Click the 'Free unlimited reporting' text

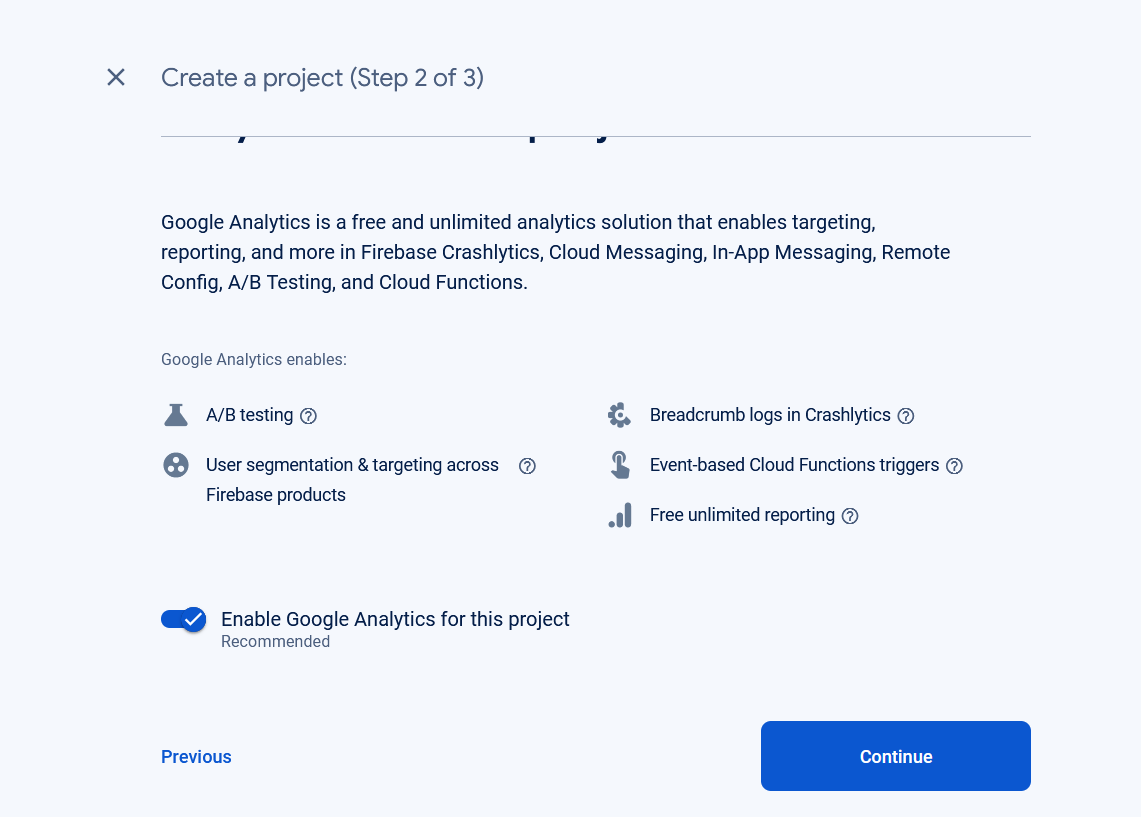pos(742,515)
